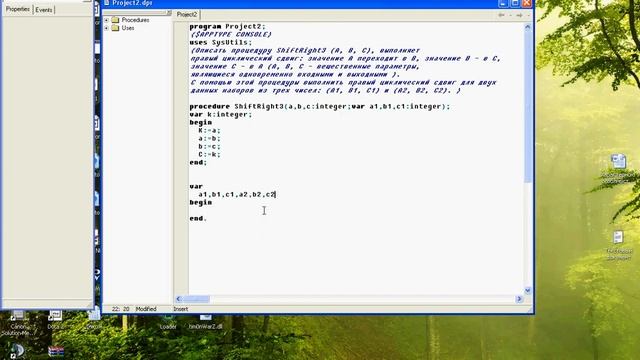640x360 pixels.
Task: Click the main 'begin' keyword before 'end.'
Action: click(200, 202)
